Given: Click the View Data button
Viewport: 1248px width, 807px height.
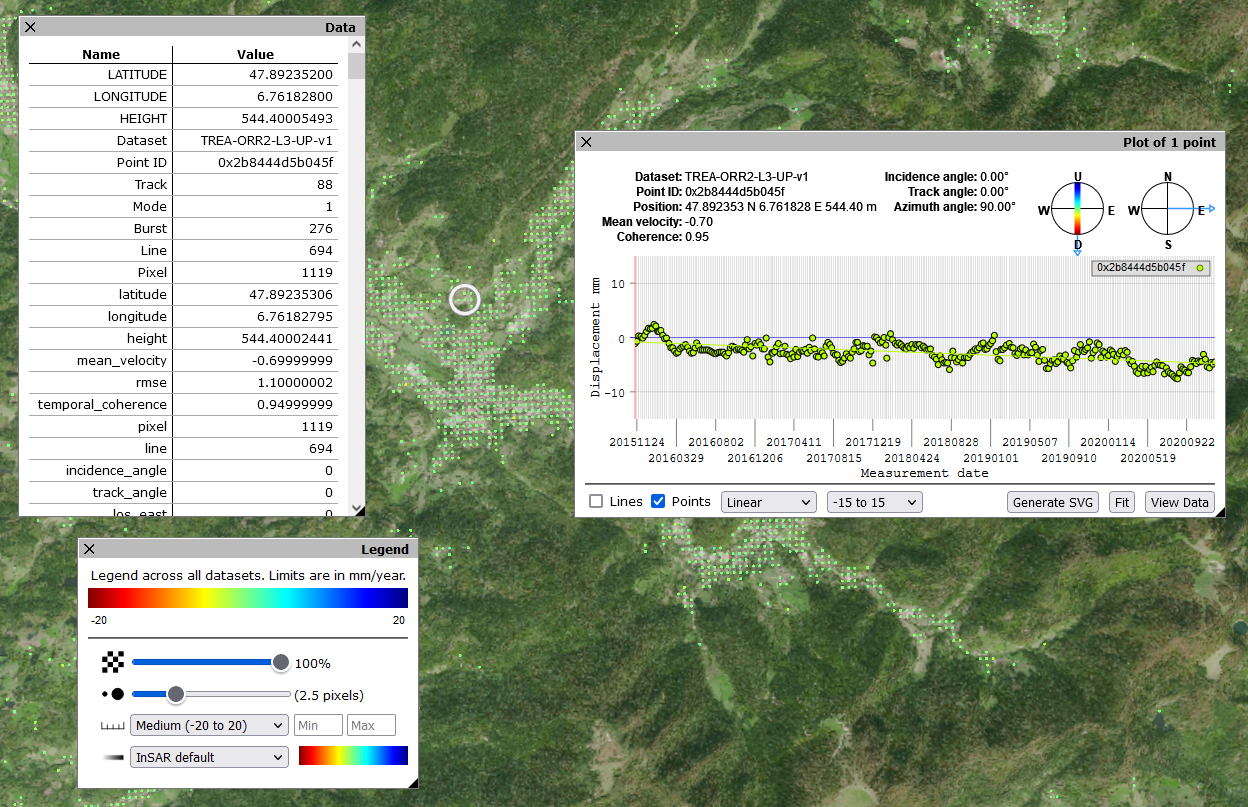Looking at the screenshot, I should click(x=1180, y=502).
